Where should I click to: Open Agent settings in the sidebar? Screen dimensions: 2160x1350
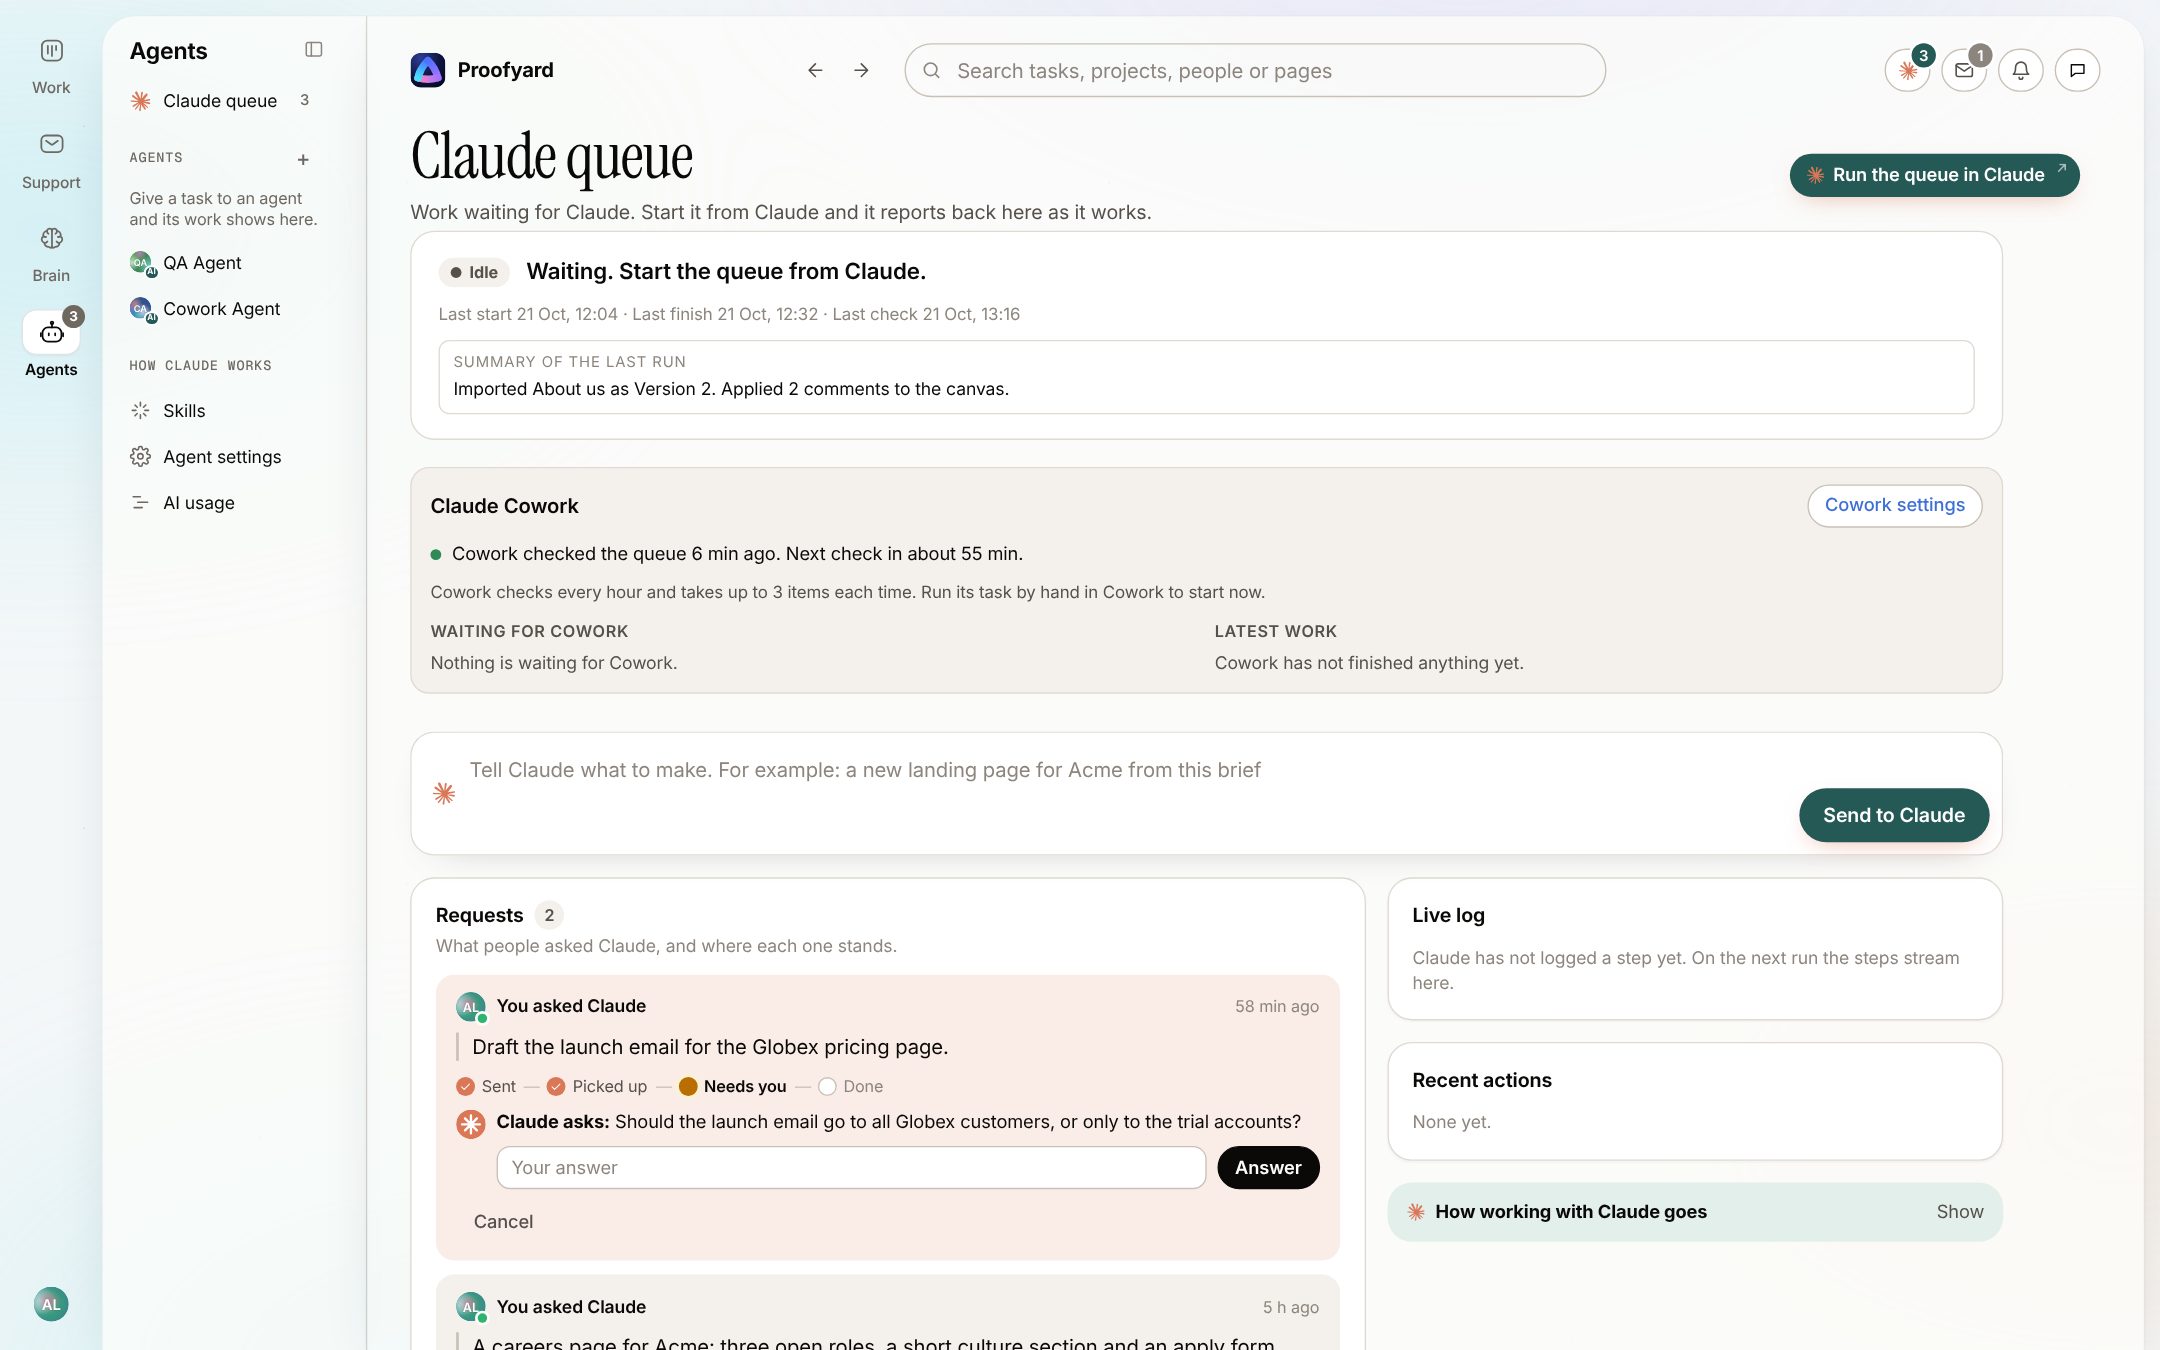221,457
